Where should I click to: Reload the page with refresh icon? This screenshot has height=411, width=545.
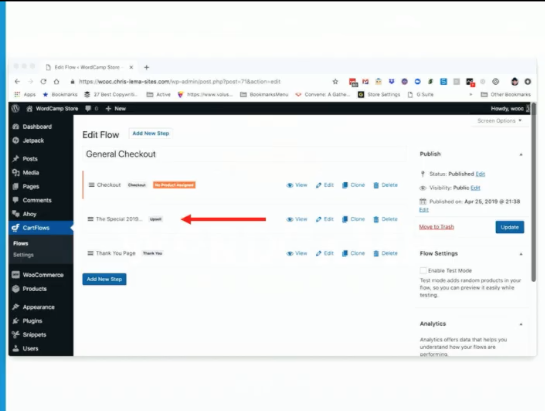click(x=43, y=81)
